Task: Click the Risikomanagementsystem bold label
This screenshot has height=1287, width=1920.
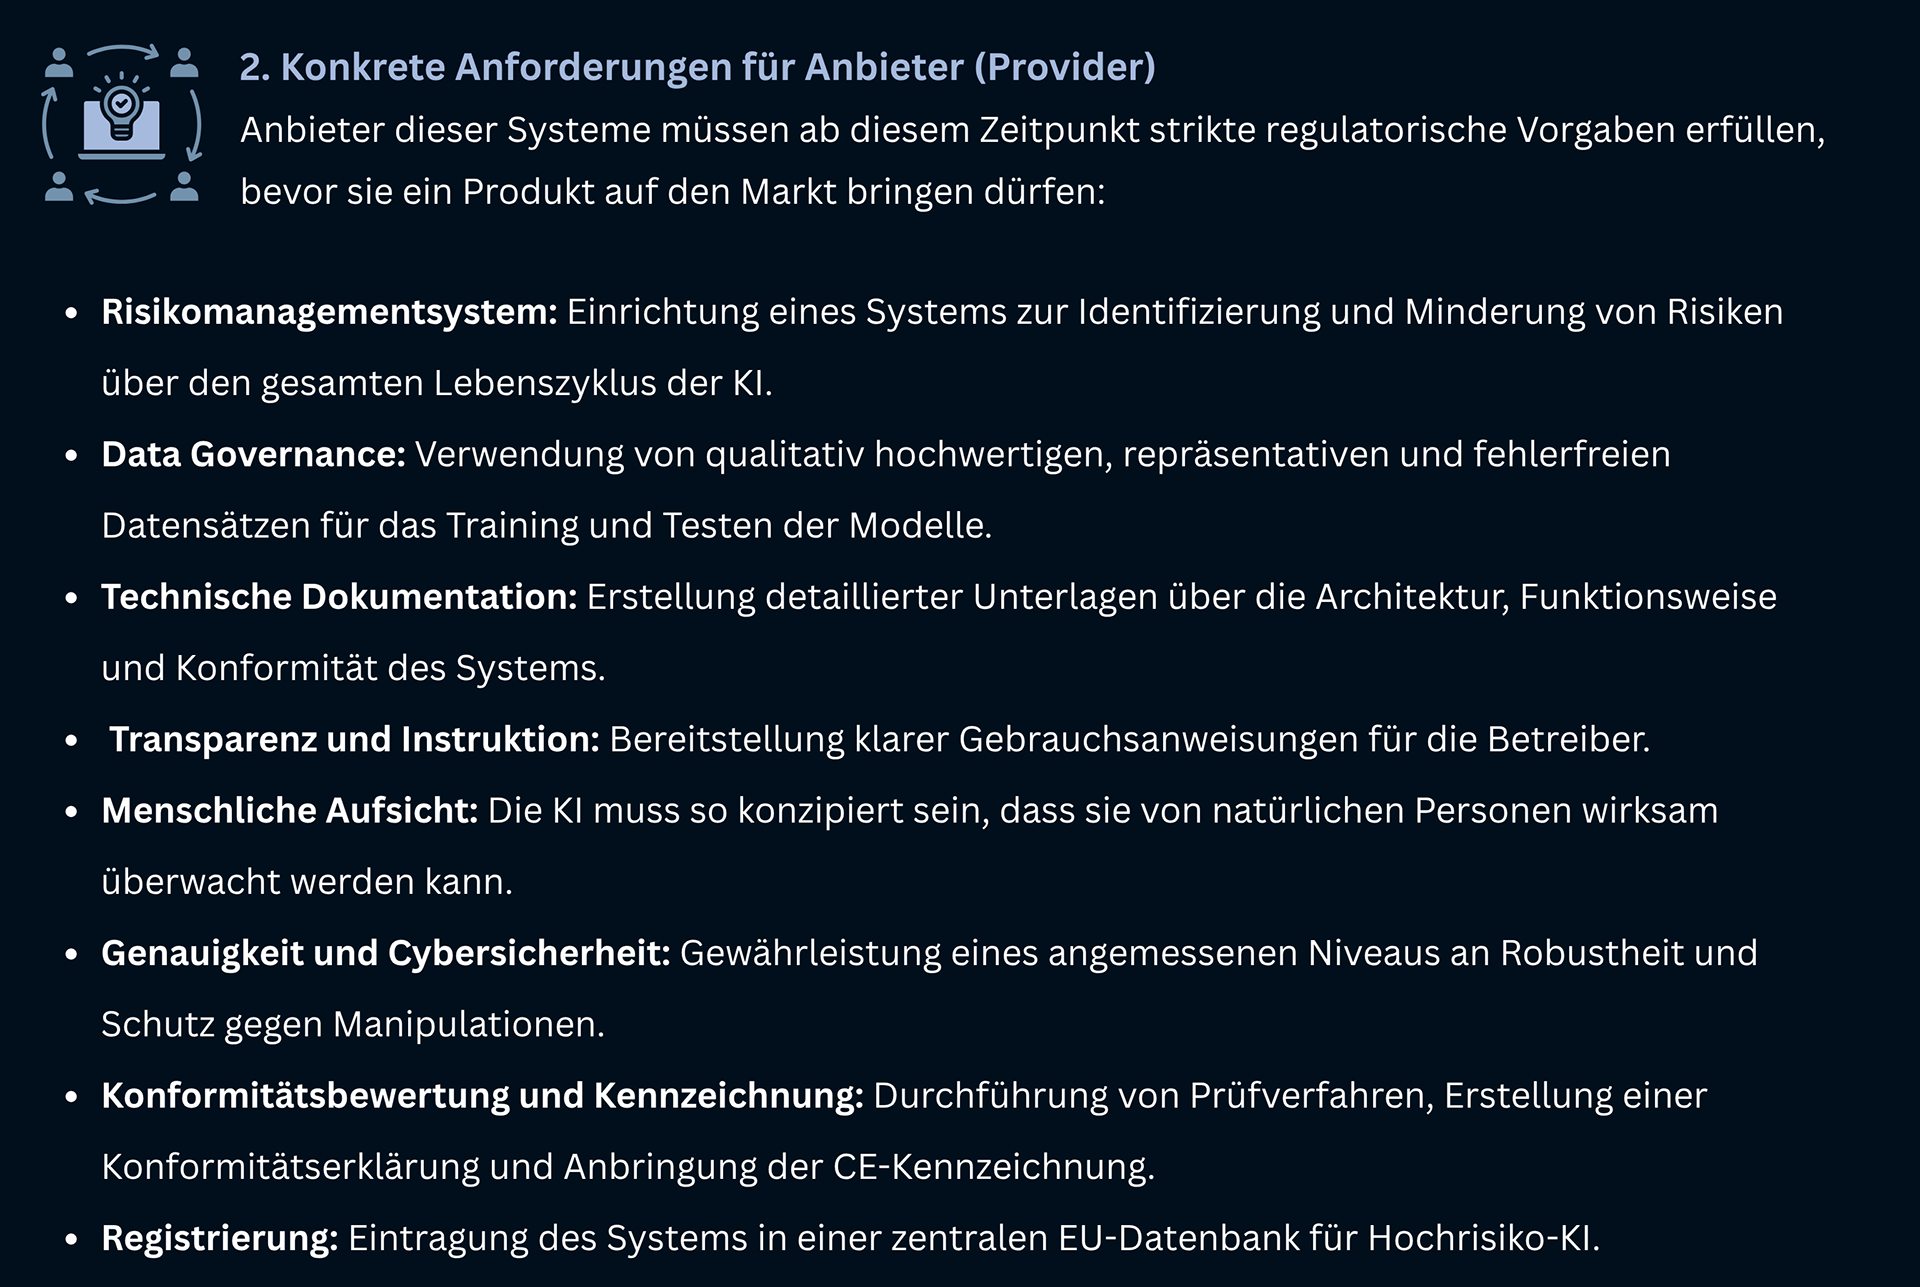Action: tap(329, 312)
